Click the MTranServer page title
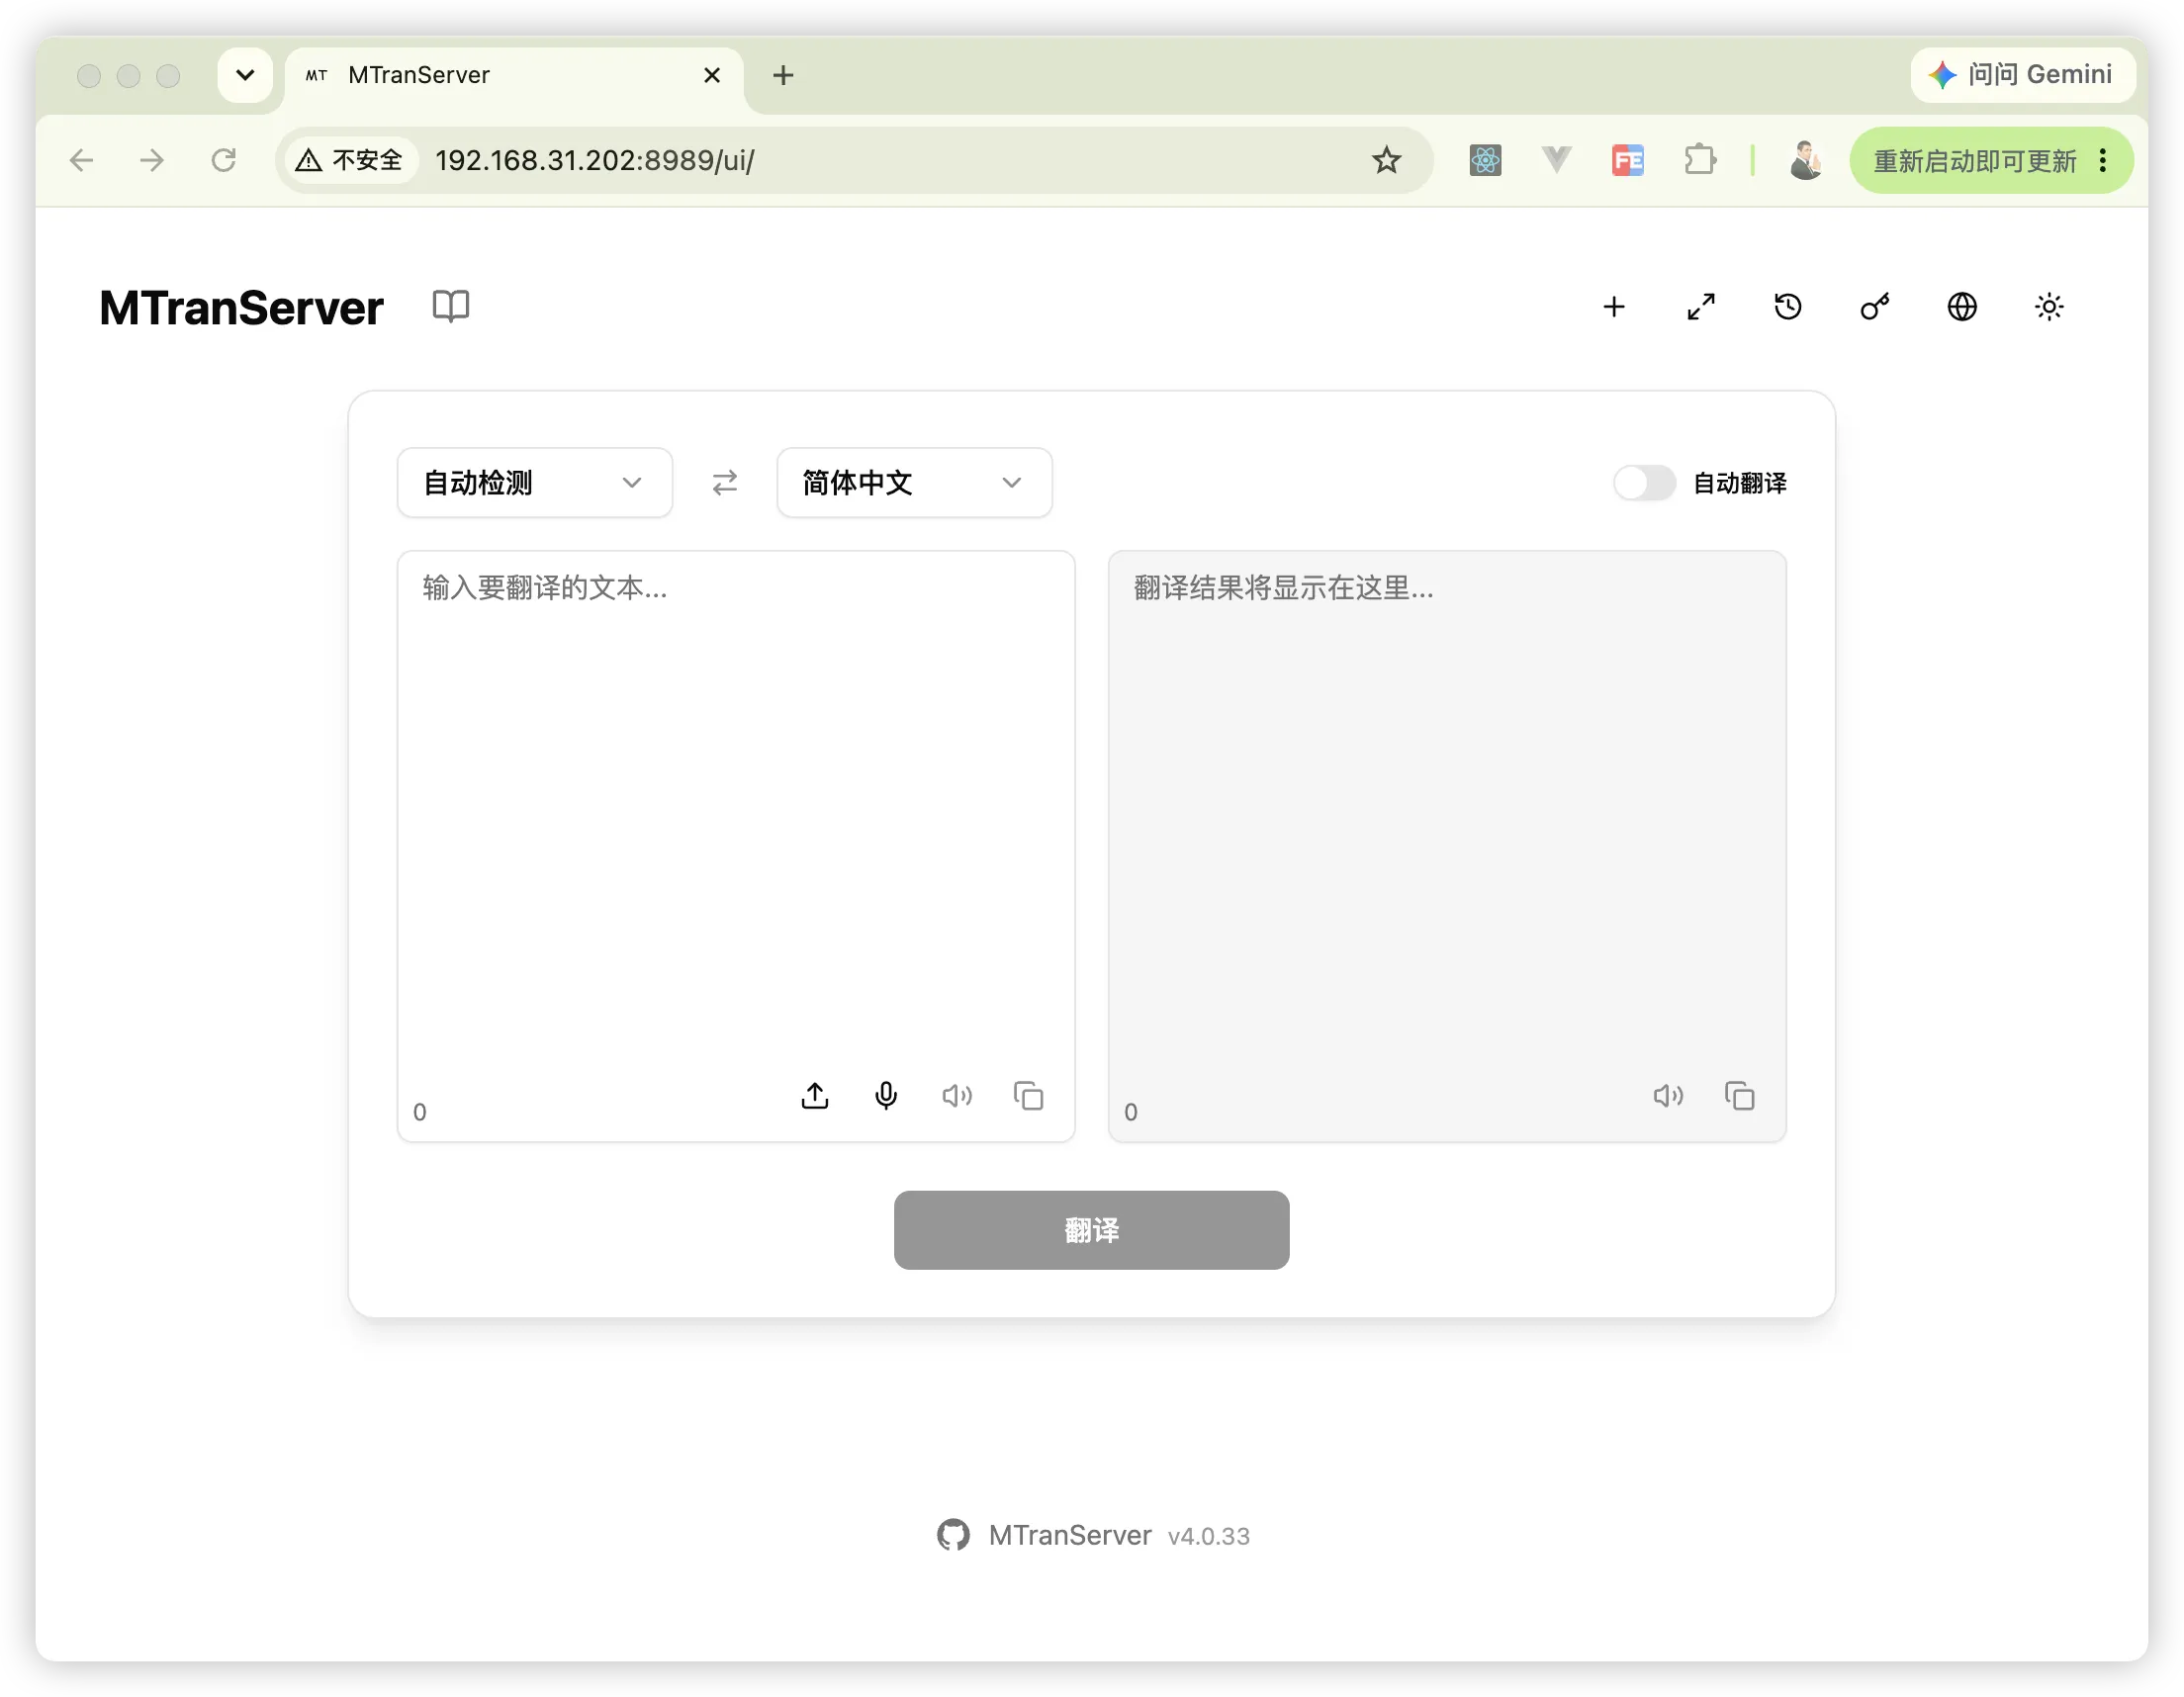Viewport: 2184px width, 1697px height. (x=241, y=308)
